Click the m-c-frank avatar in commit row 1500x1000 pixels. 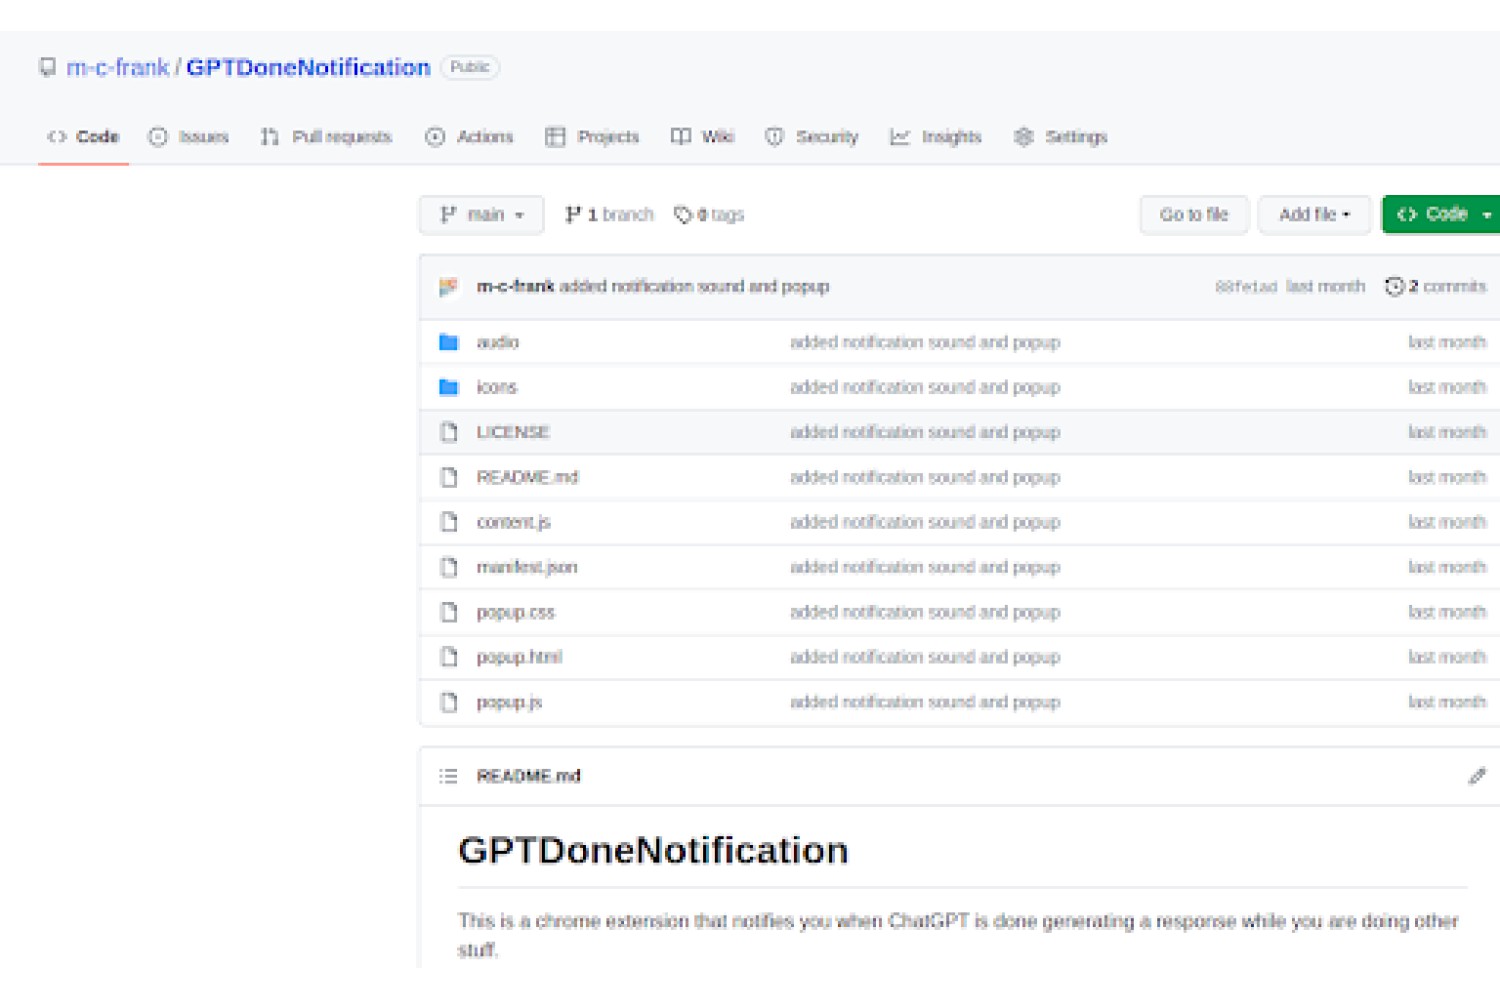(x=449, y=287)
